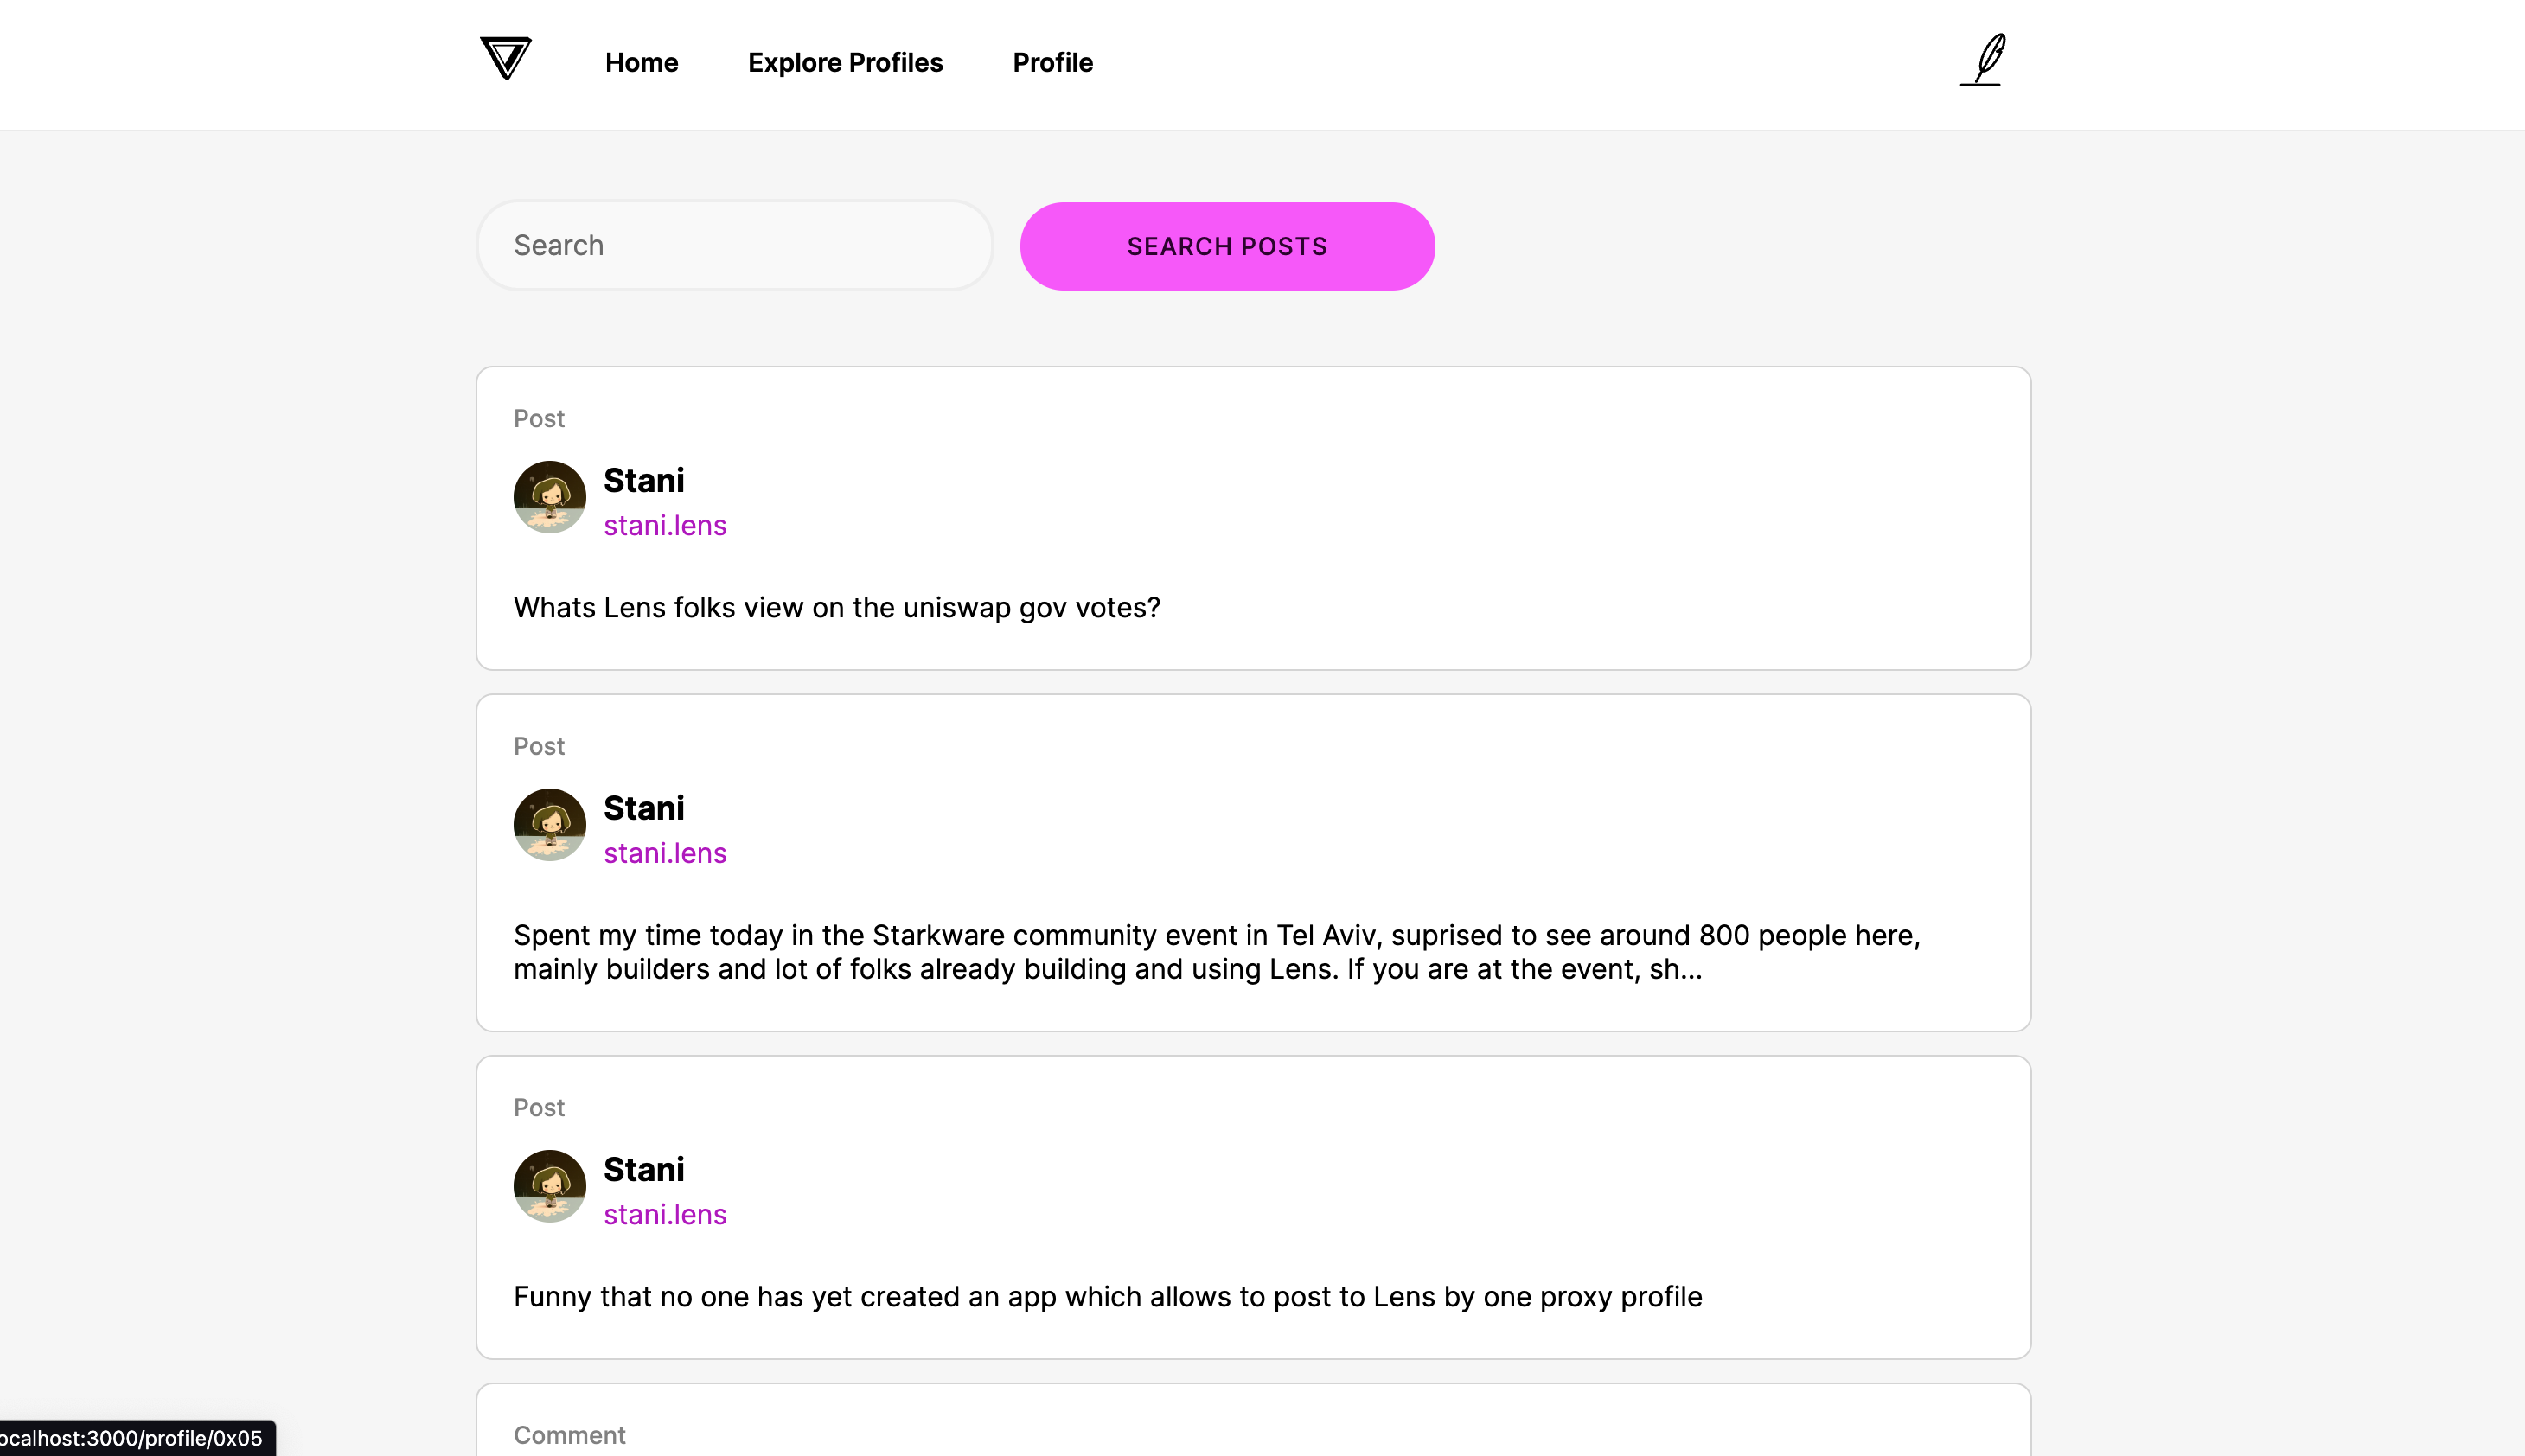Open stani.lens handle in first post
Image resolution: width=2525 pixels, height=1456 pixels.
665,525
